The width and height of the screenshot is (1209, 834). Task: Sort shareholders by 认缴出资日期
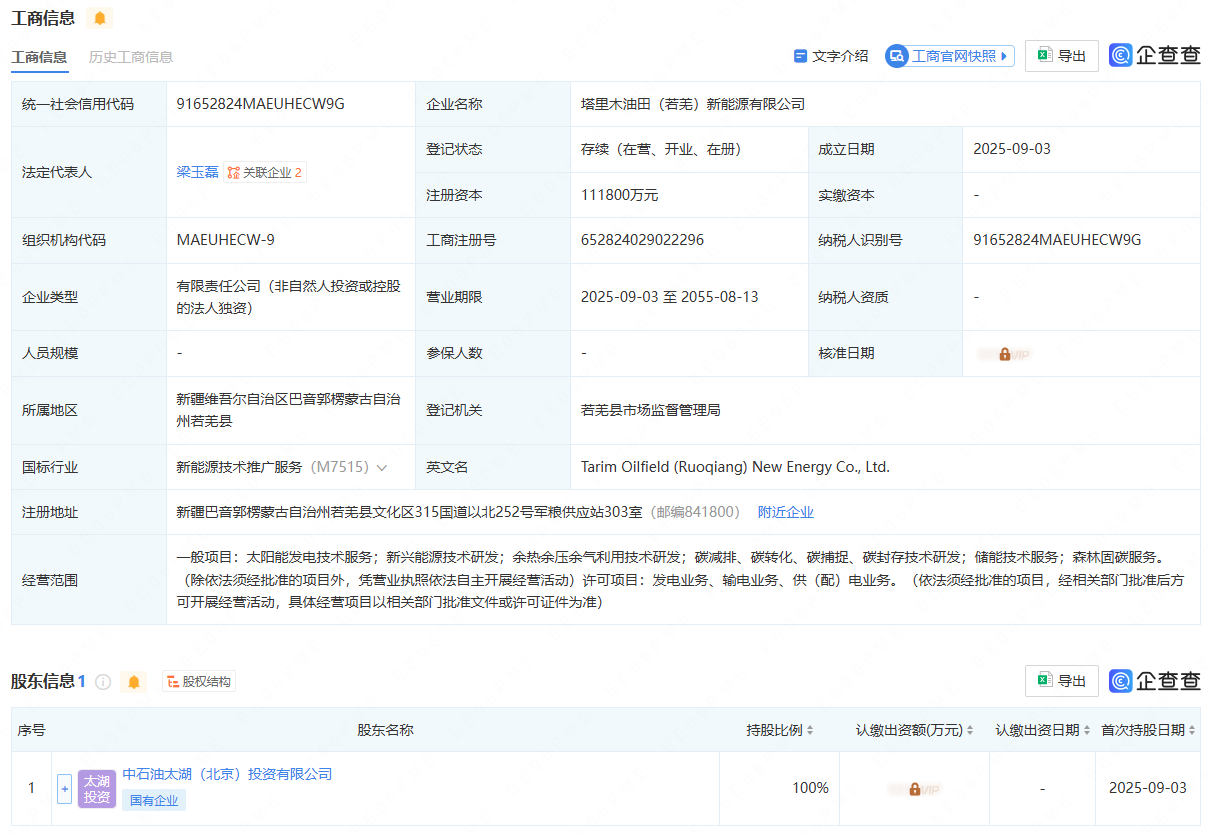(x=1043, y=730)
